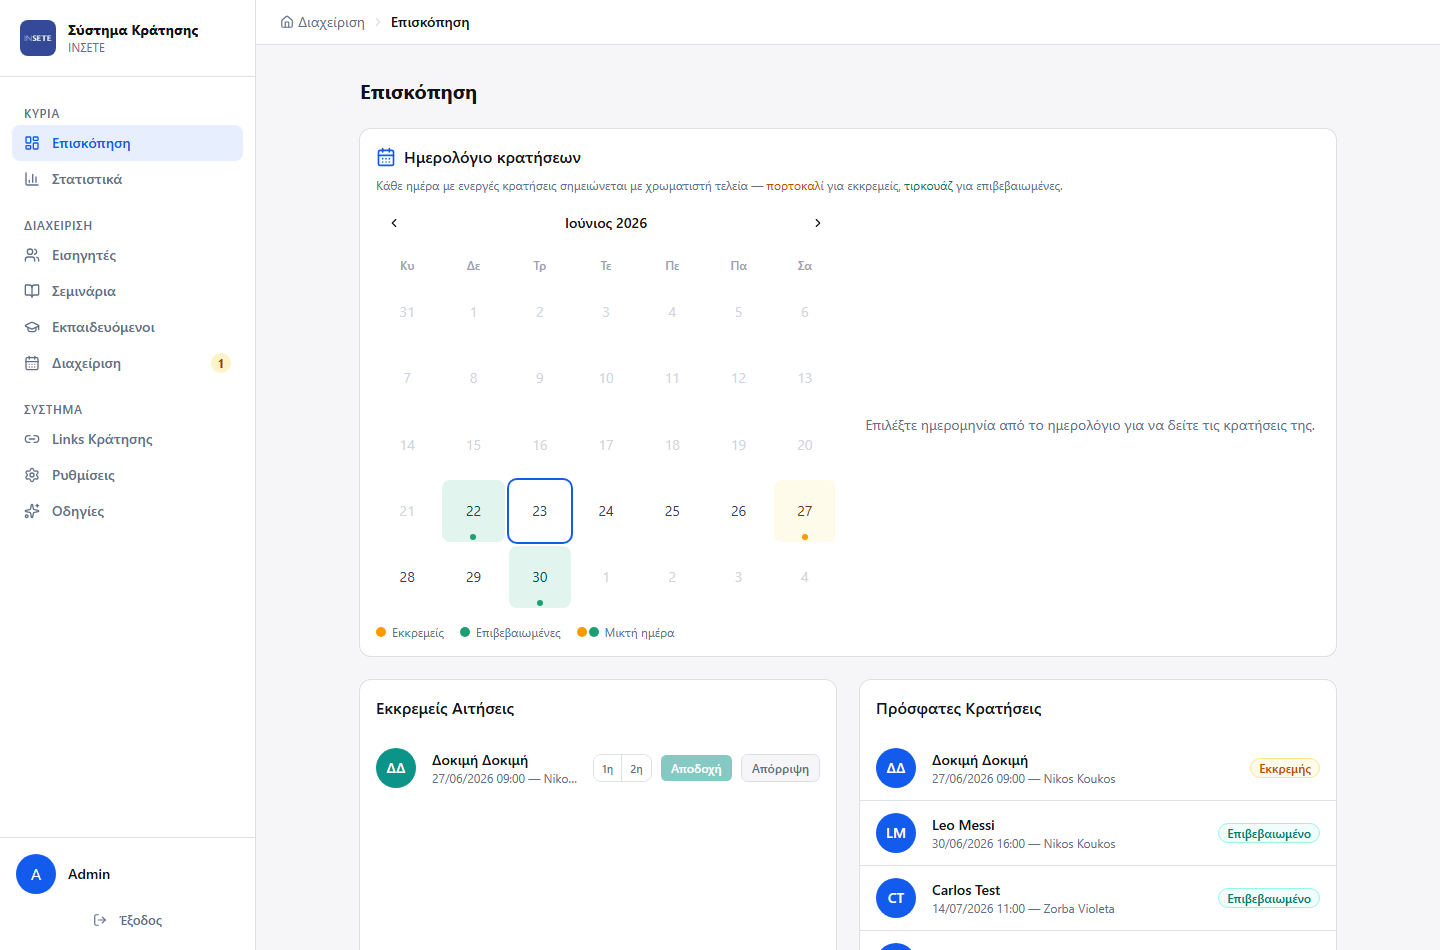This screenshot has height=950, width=1440.
Task: Click Carlos Test booking name
Action: click(966, 890)
